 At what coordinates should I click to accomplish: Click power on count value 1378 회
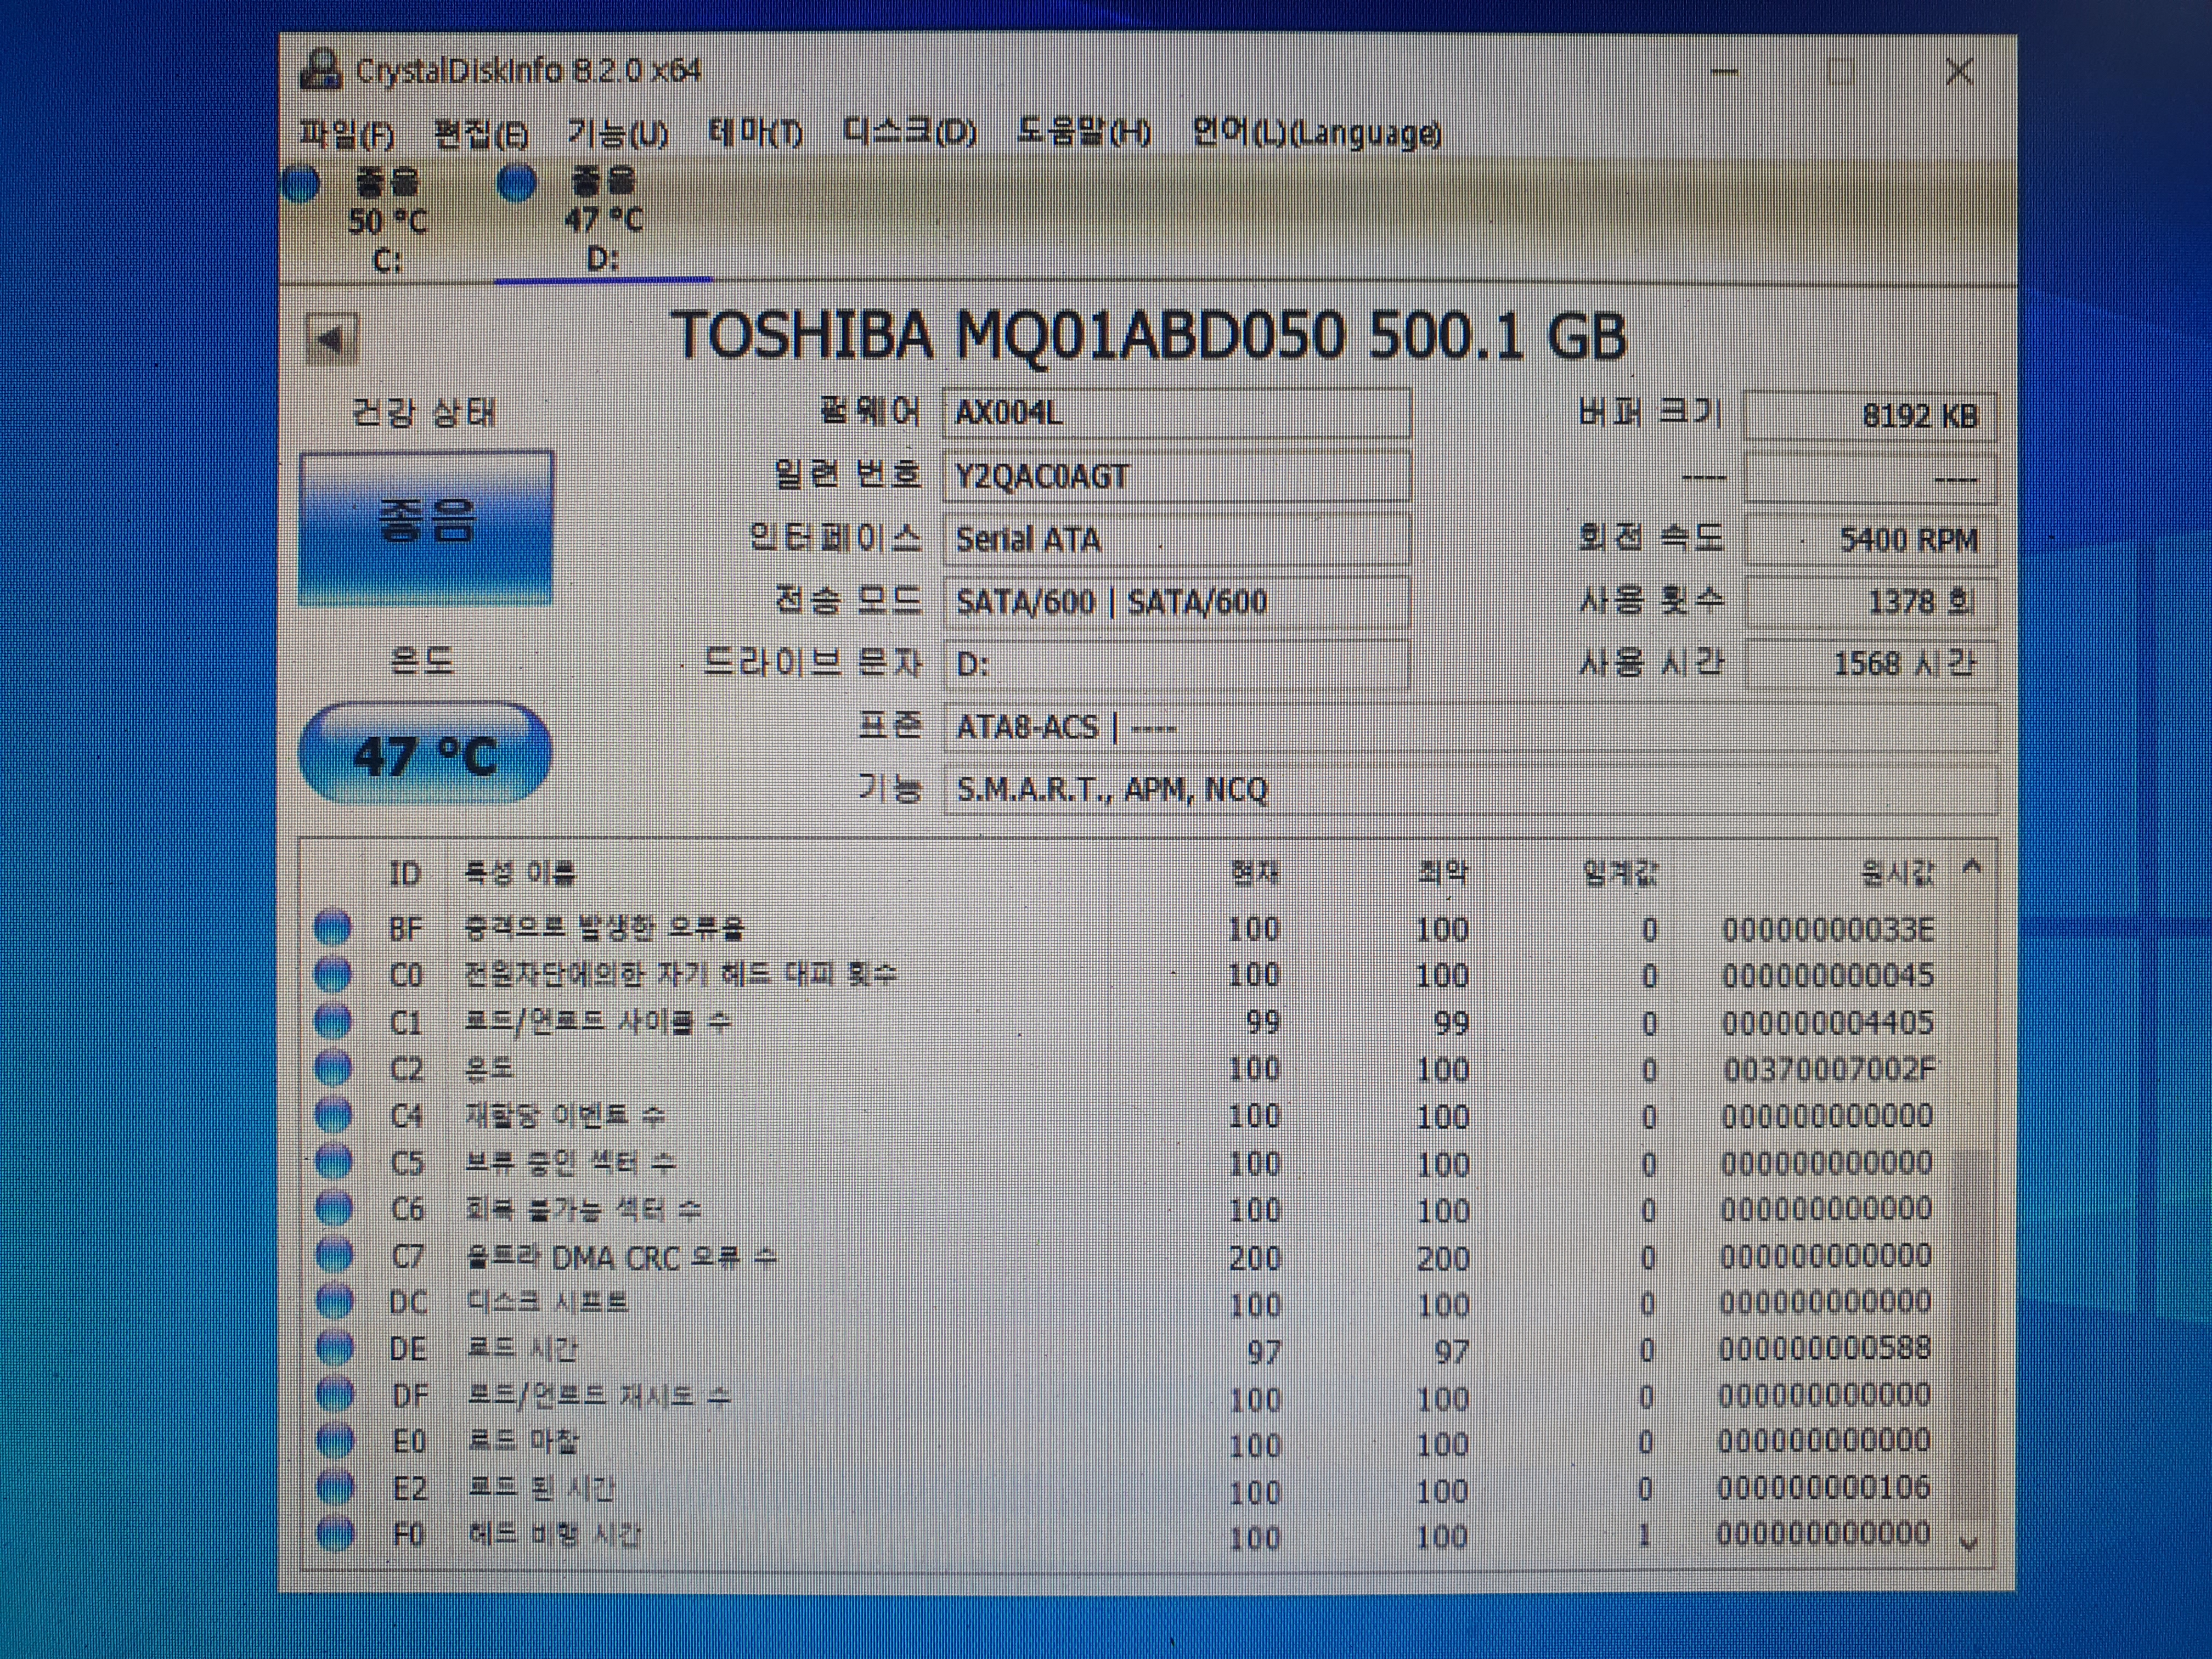[x=1870, y=602]
